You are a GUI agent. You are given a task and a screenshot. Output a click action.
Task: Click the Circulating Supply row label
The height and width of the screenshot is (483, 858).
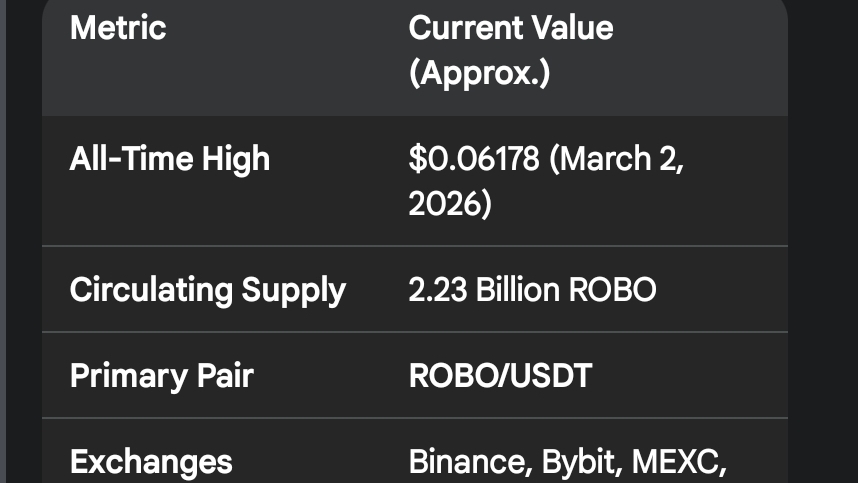[207, 290]
